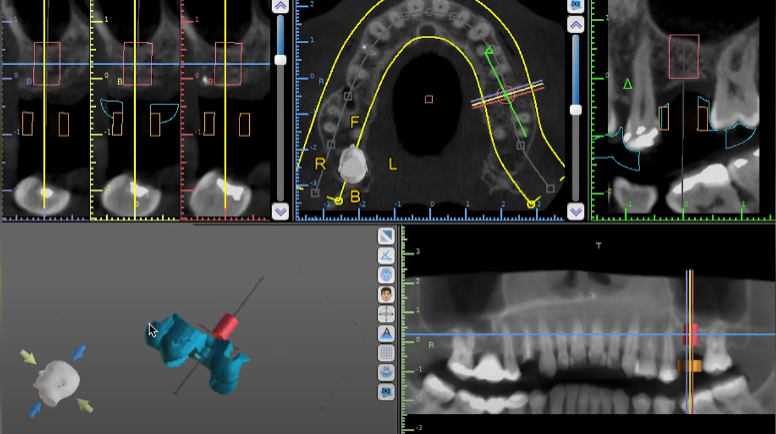Click the crosshair axes orientation icon
Viewport: 776px width, 434px height.
coord(386,313)
